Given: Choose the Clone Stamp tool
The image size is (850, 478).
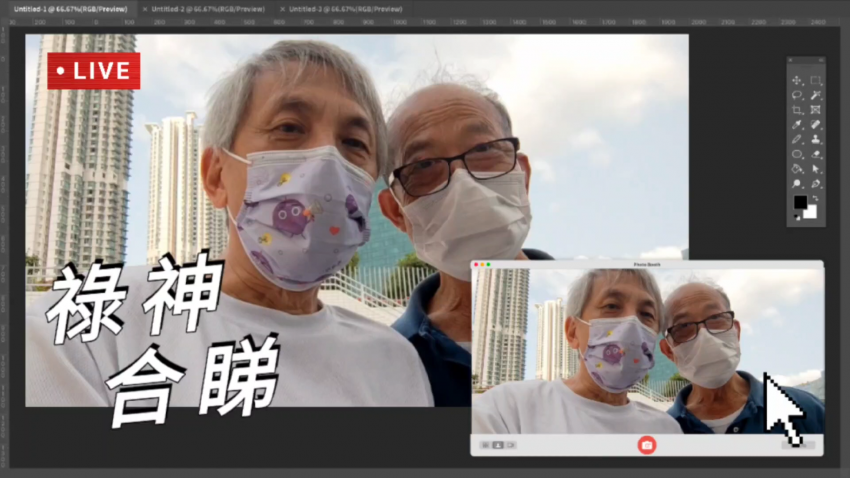Looking at the screenshot, I should pos(816,140).
